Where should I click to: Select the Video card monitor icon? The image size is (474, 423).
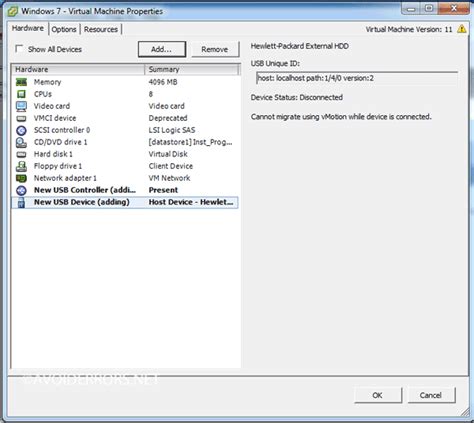click(21, 106)
